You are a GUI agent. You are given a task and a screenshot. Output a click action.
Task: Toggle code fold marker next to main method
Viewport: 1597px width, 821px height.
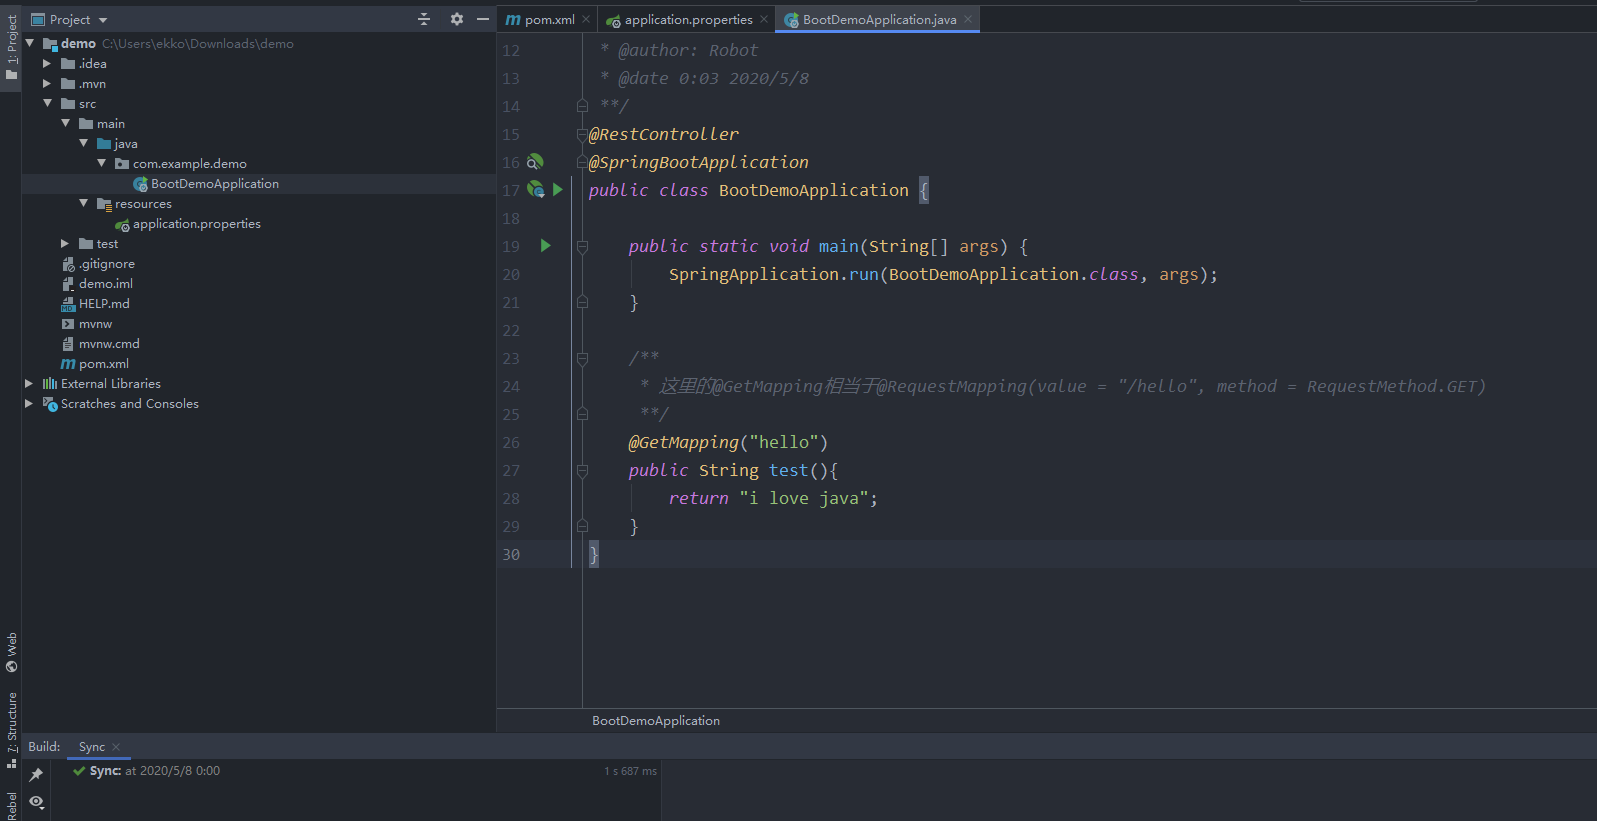(582, 246)
